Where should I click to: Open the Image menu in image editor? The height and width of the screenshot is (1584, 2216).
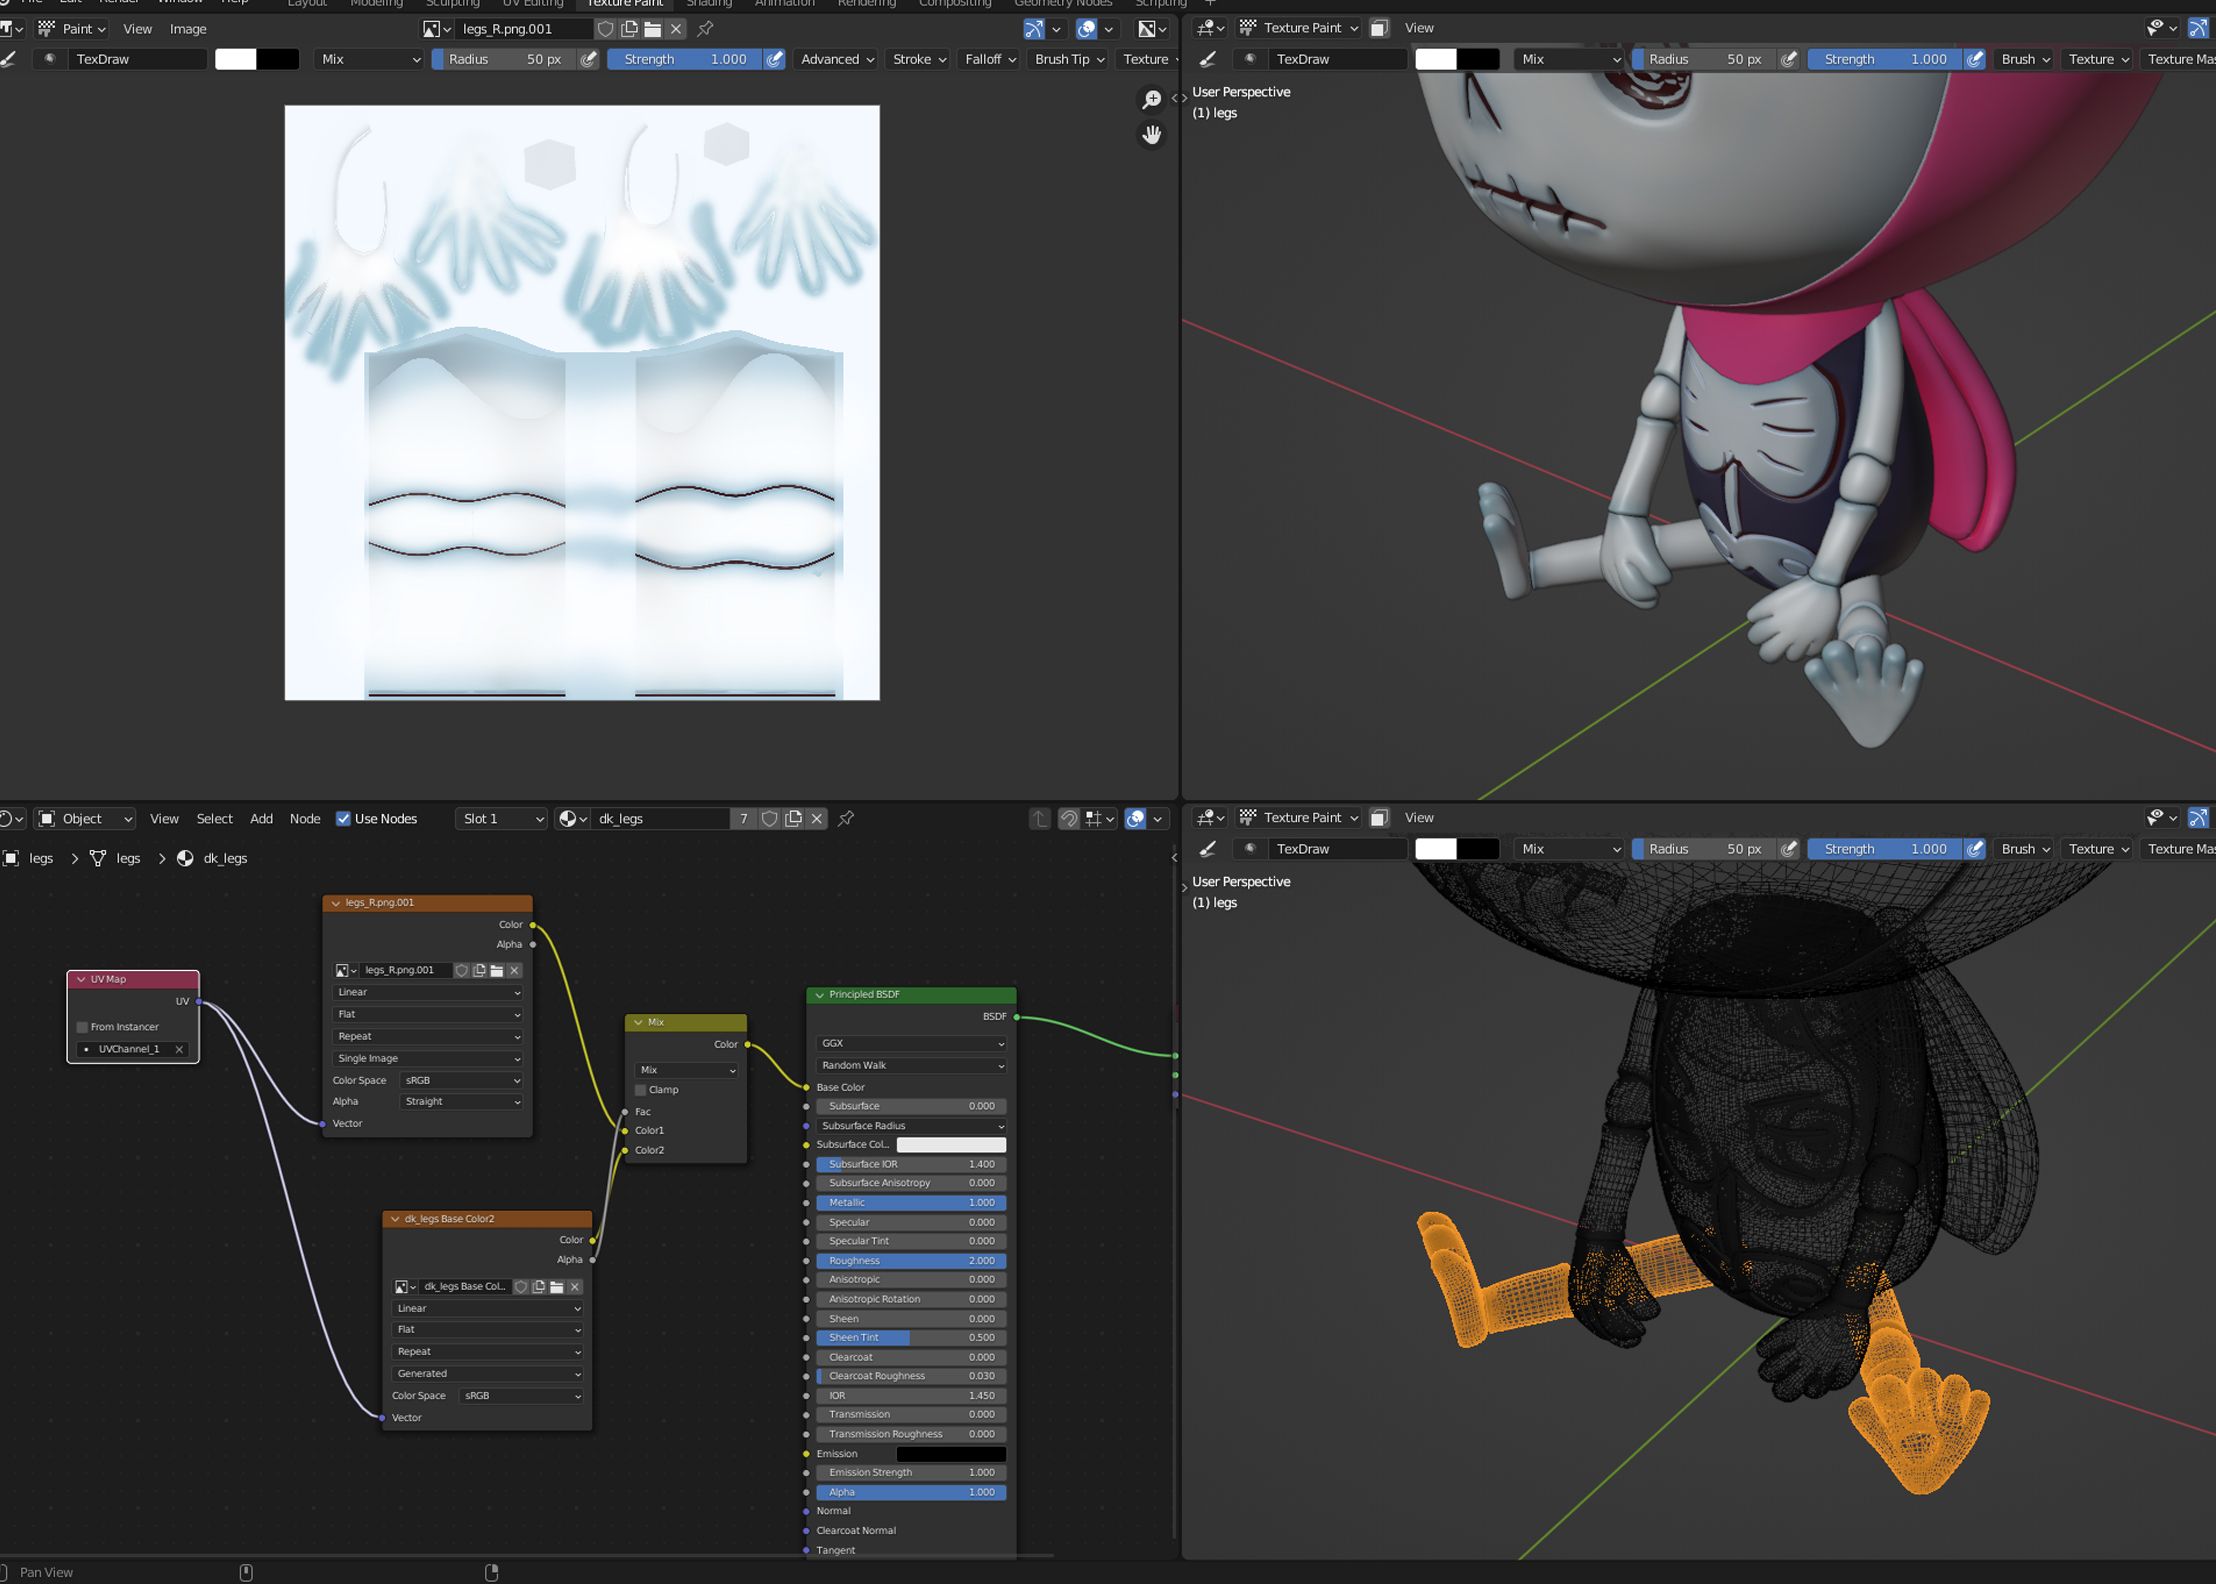(188, 29)
